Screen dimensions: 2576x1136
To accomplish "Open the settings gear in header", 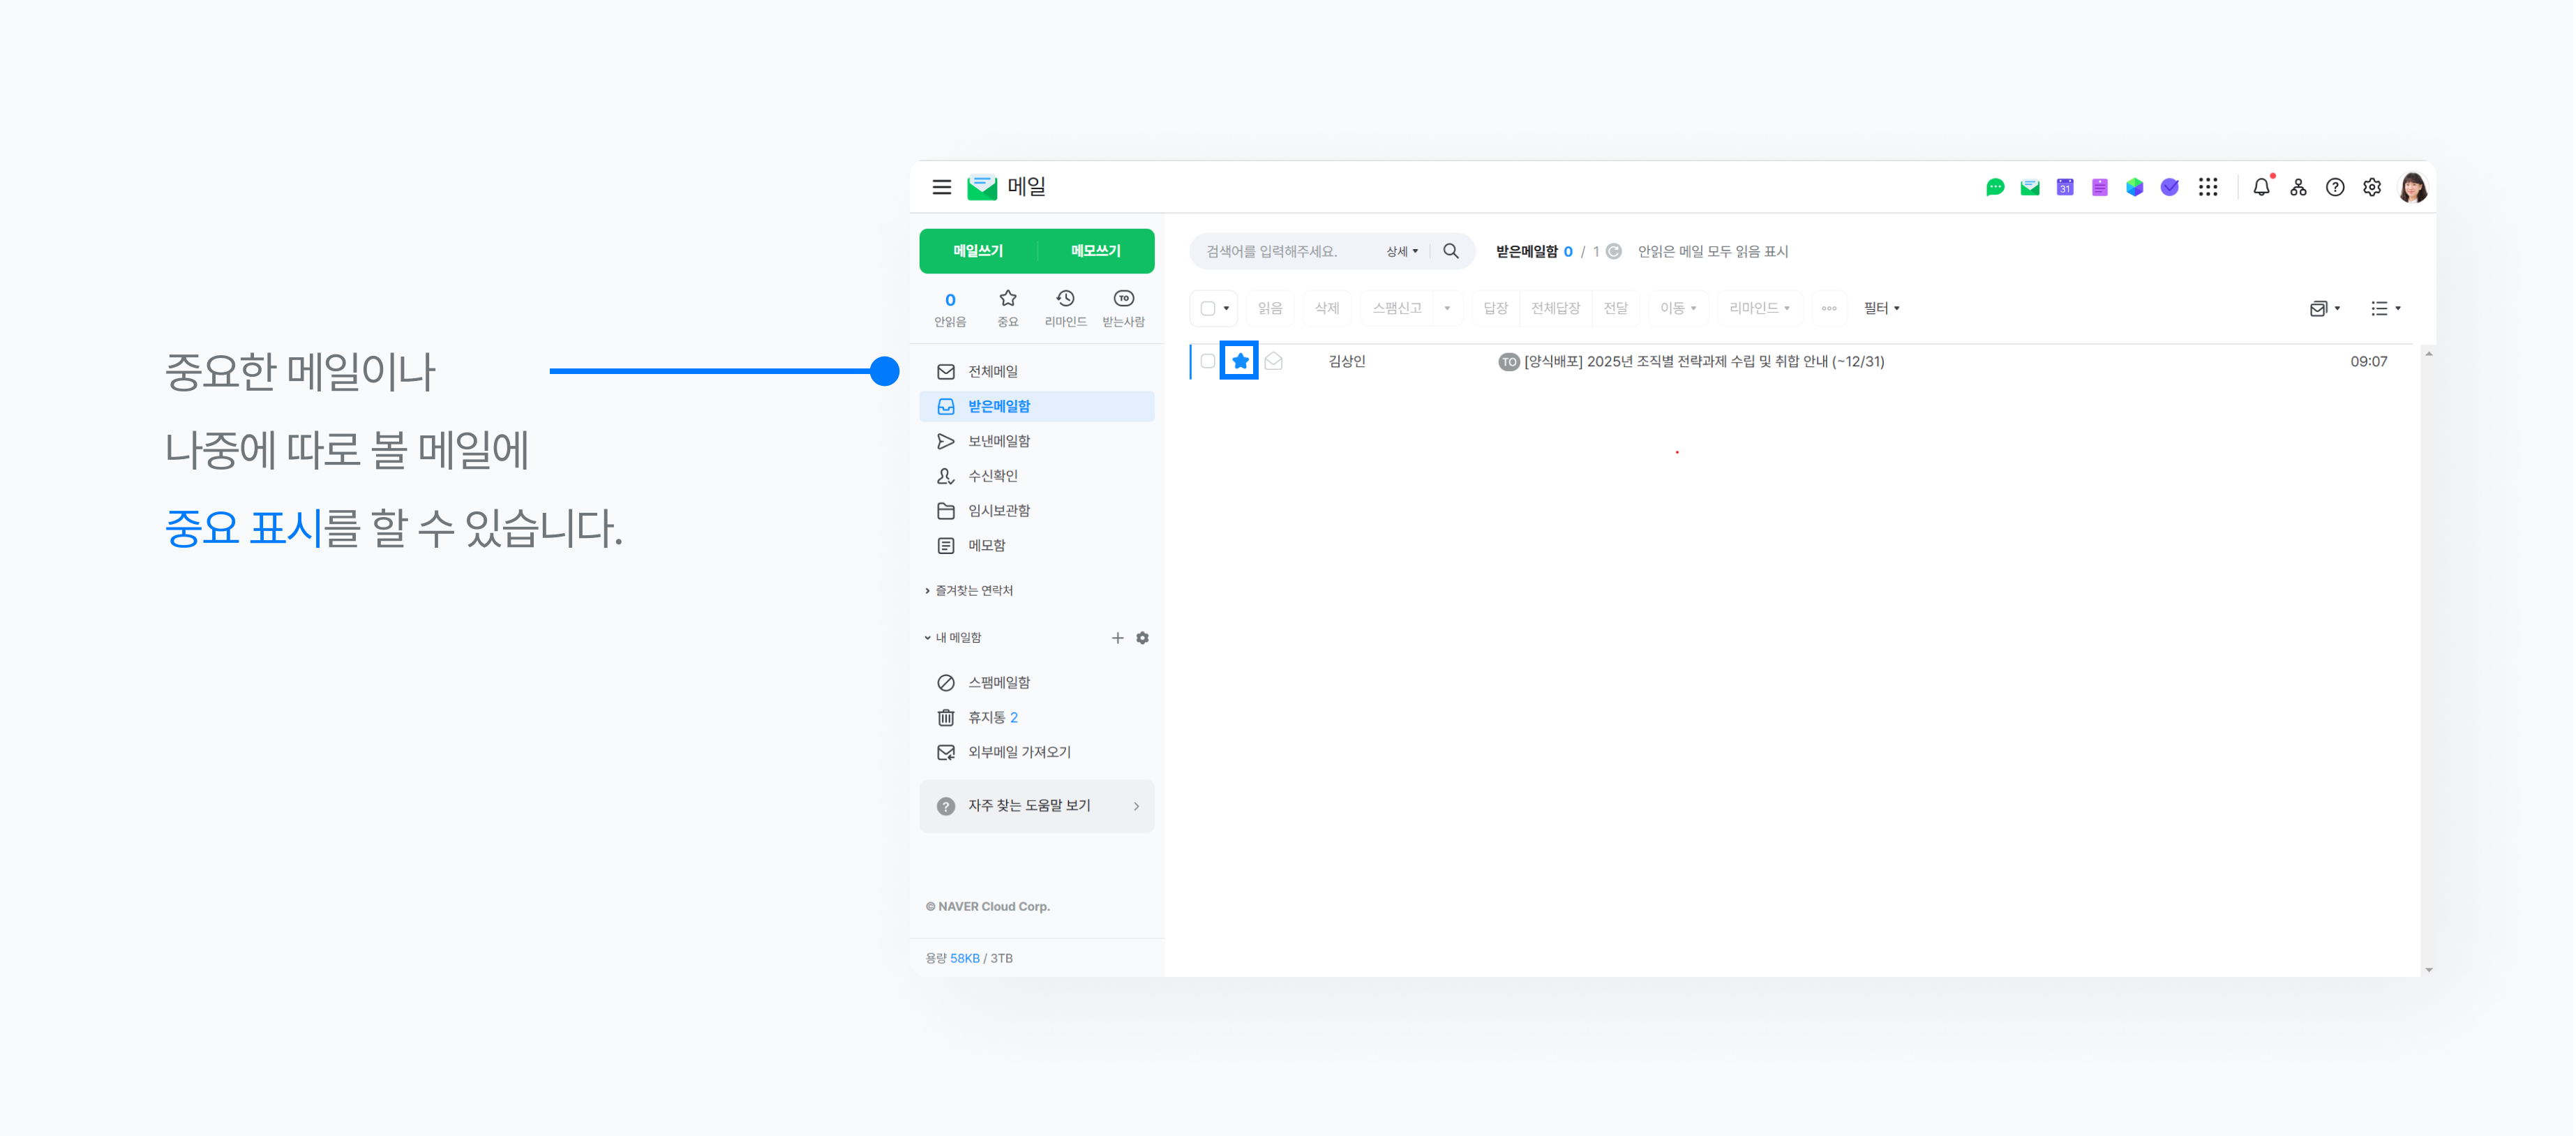I will [2372, 187].
